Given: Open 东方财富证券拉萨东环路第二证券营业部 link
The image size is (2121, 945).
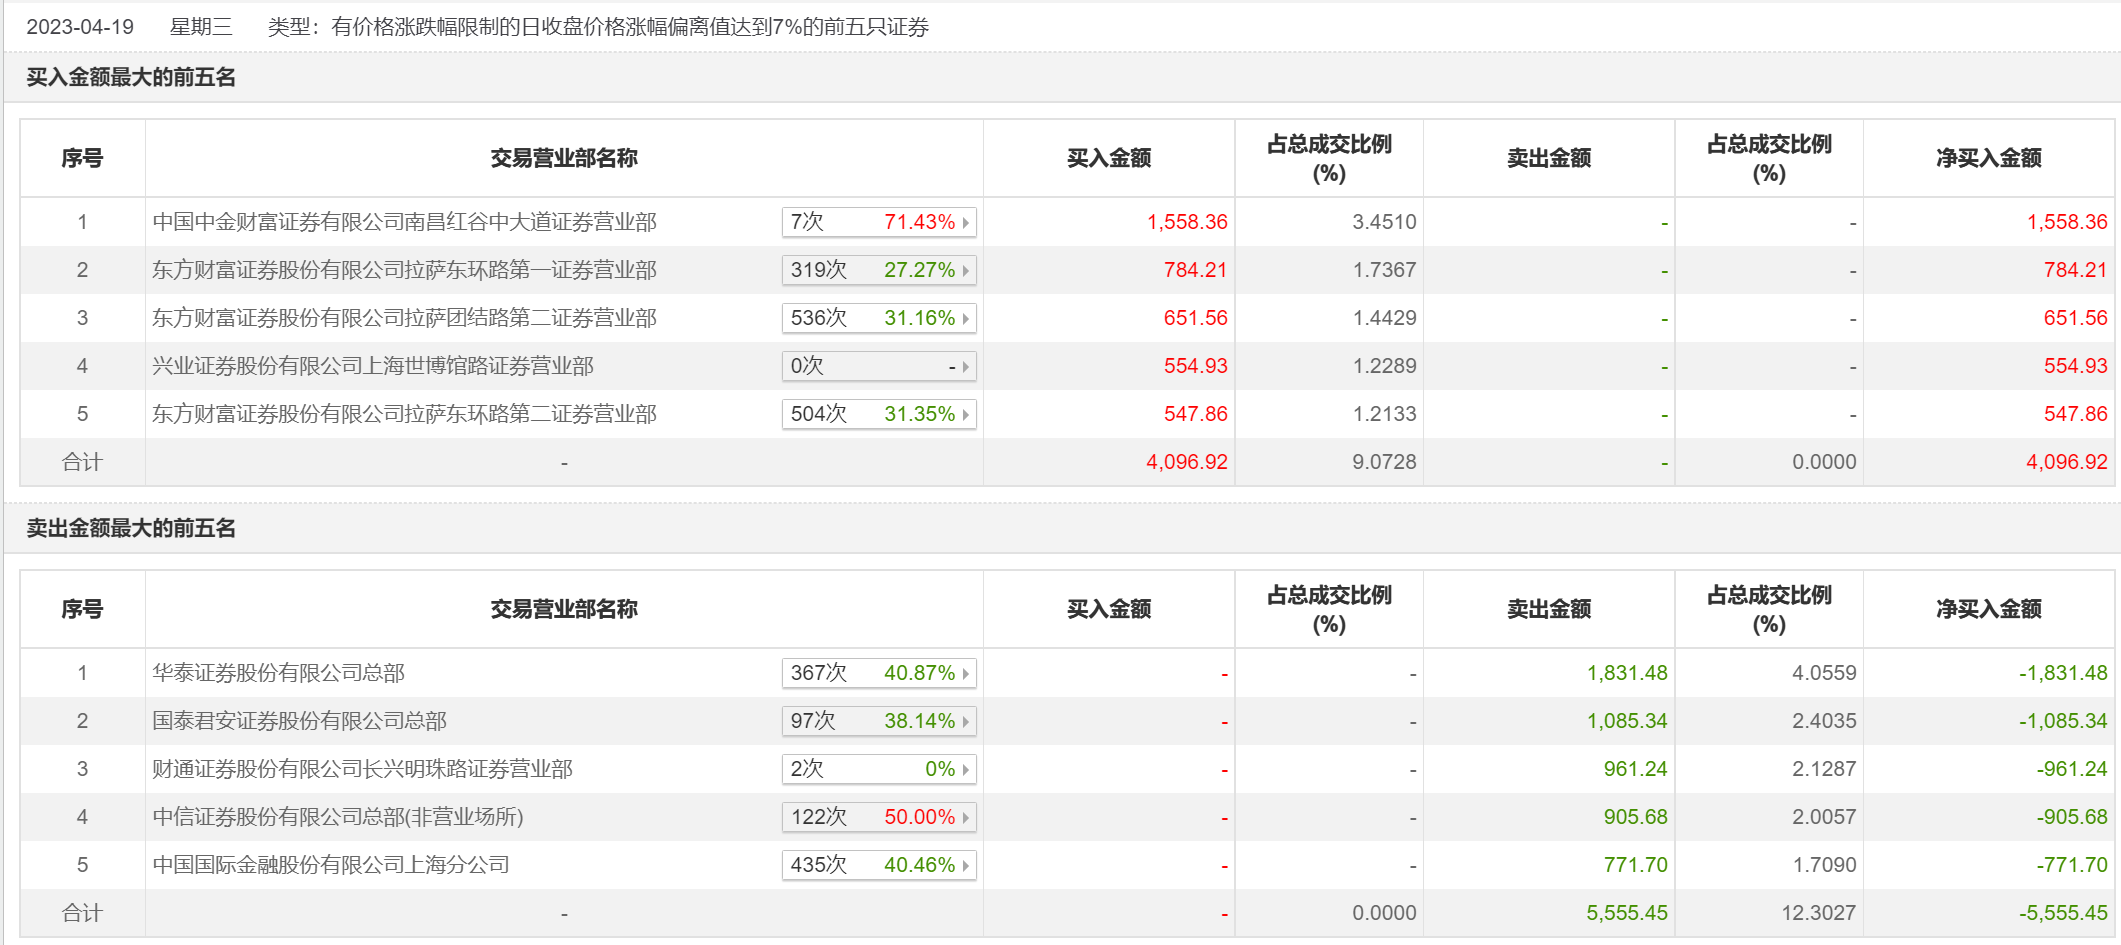Looking at the screenshot, I should pos(404,414).
